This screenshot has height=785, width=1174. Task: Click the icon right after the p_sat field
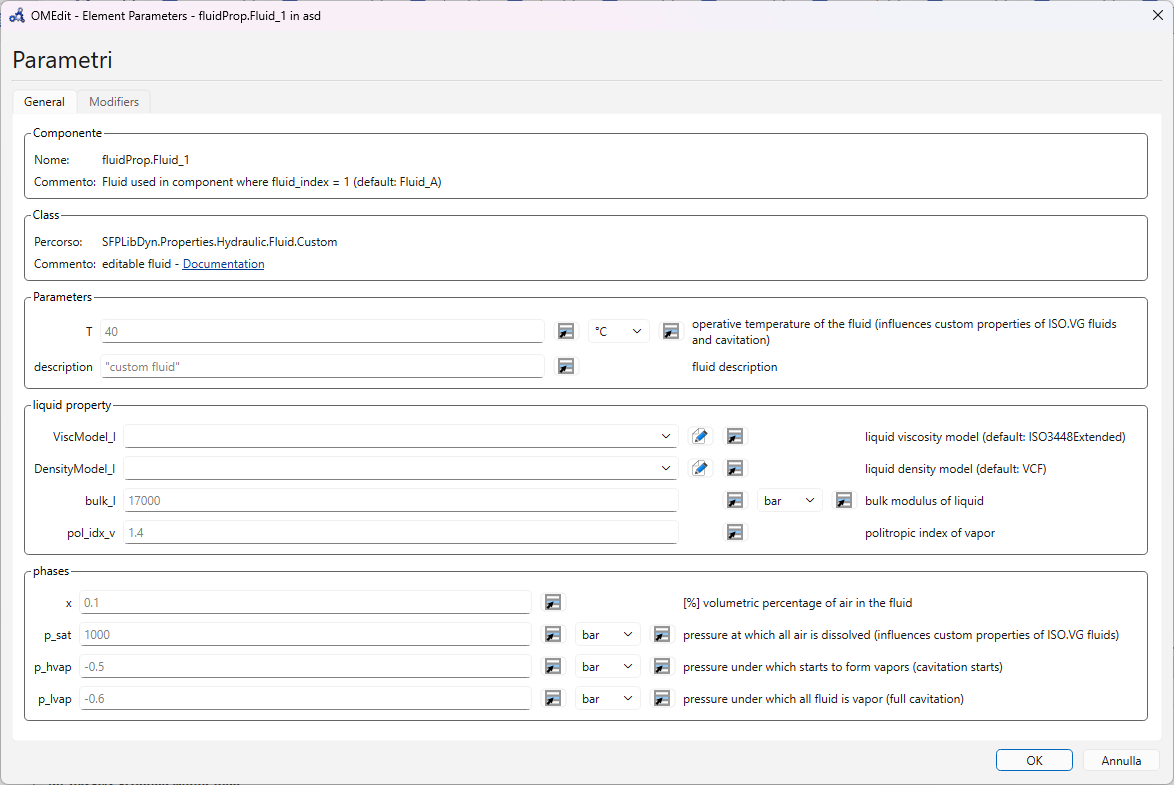pyautogui.click(x=553, y=634)
